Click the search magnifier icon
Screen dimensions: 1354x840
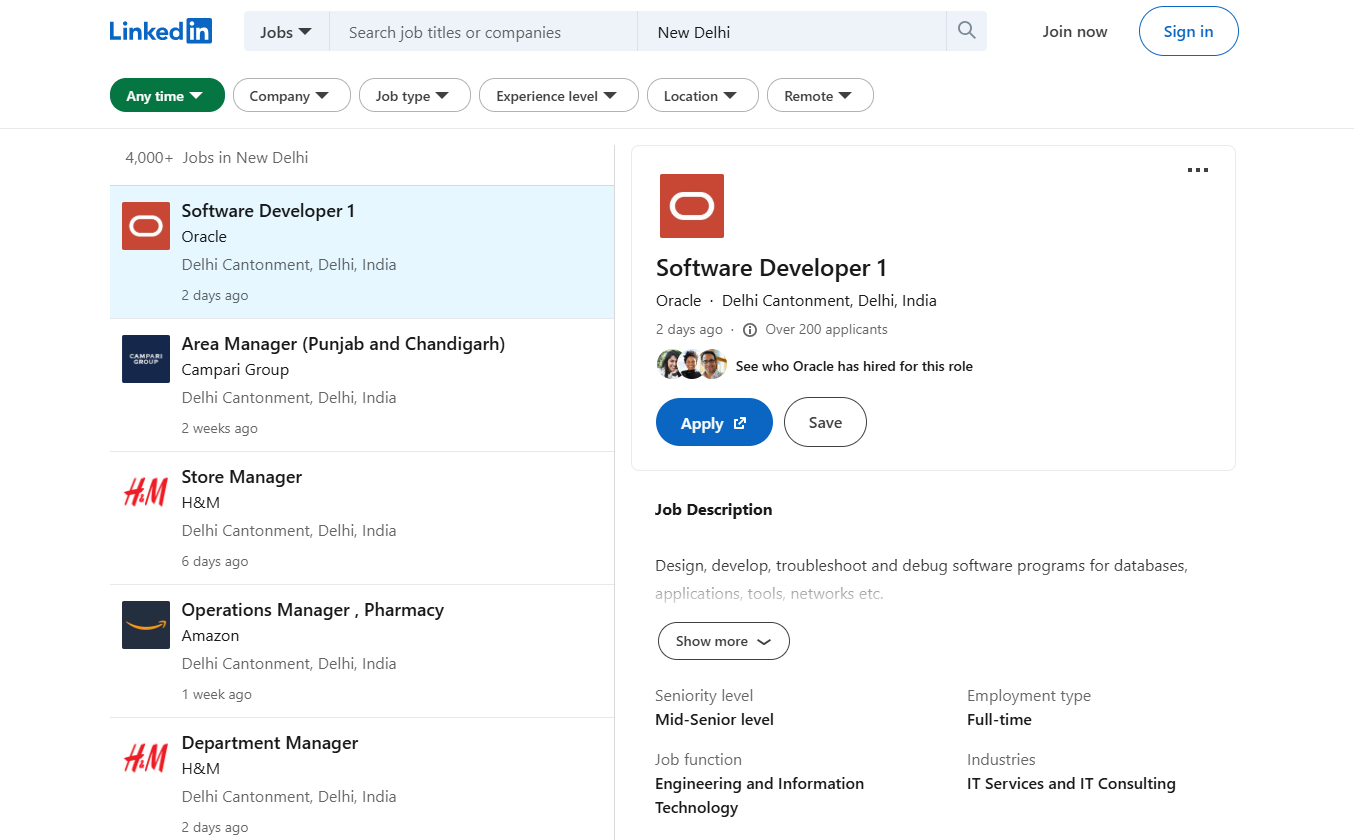pos(966,31)
